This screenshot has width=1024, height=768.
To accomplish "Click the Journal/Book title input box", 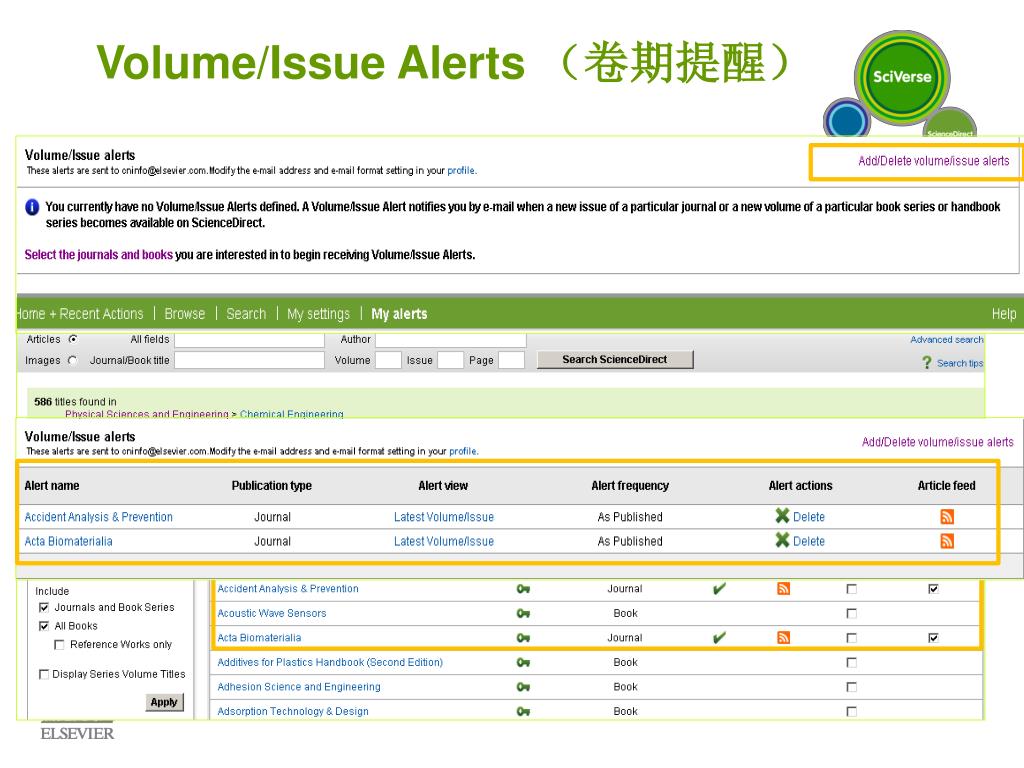I will pyautogui.click(x=249, y=360).
